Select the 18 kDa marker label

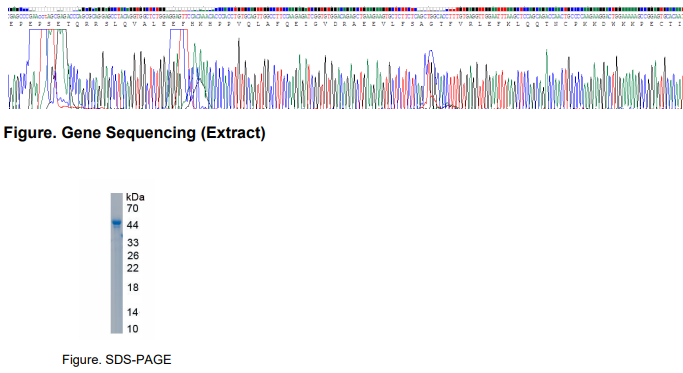(x=133, y=288)
